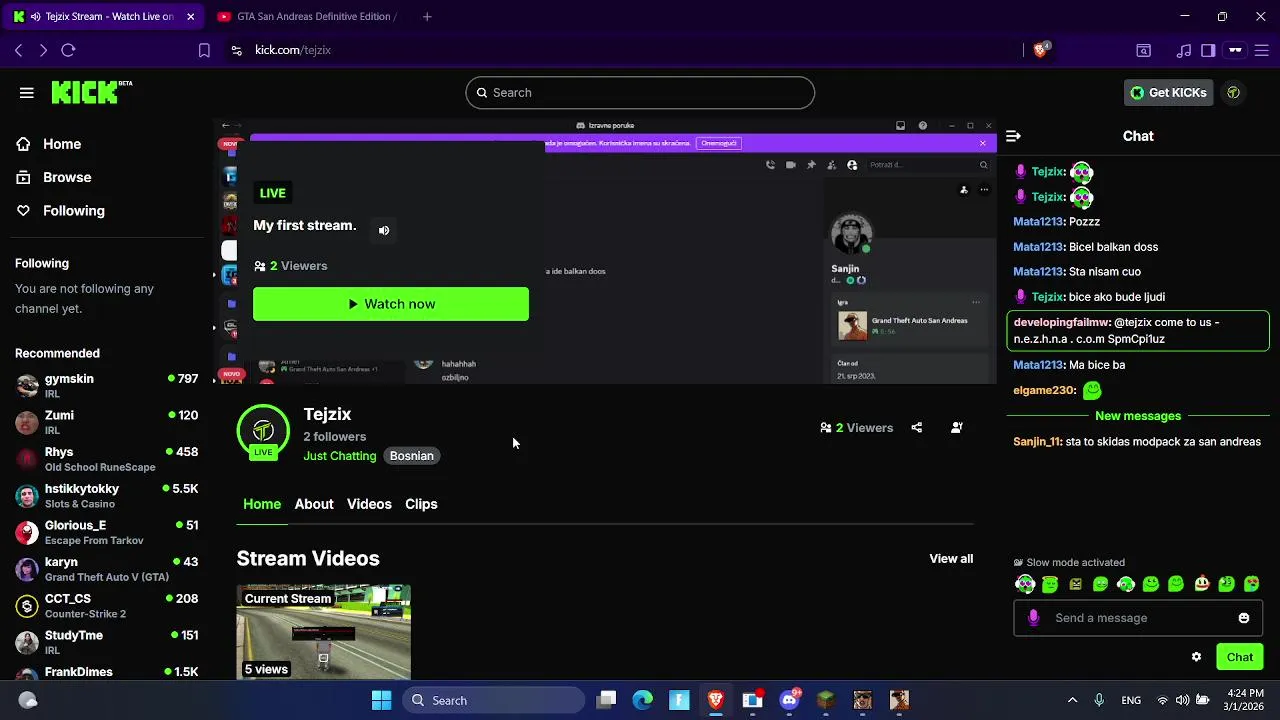
Task: Open the Home sidebar link
Action: pos(49,144)
